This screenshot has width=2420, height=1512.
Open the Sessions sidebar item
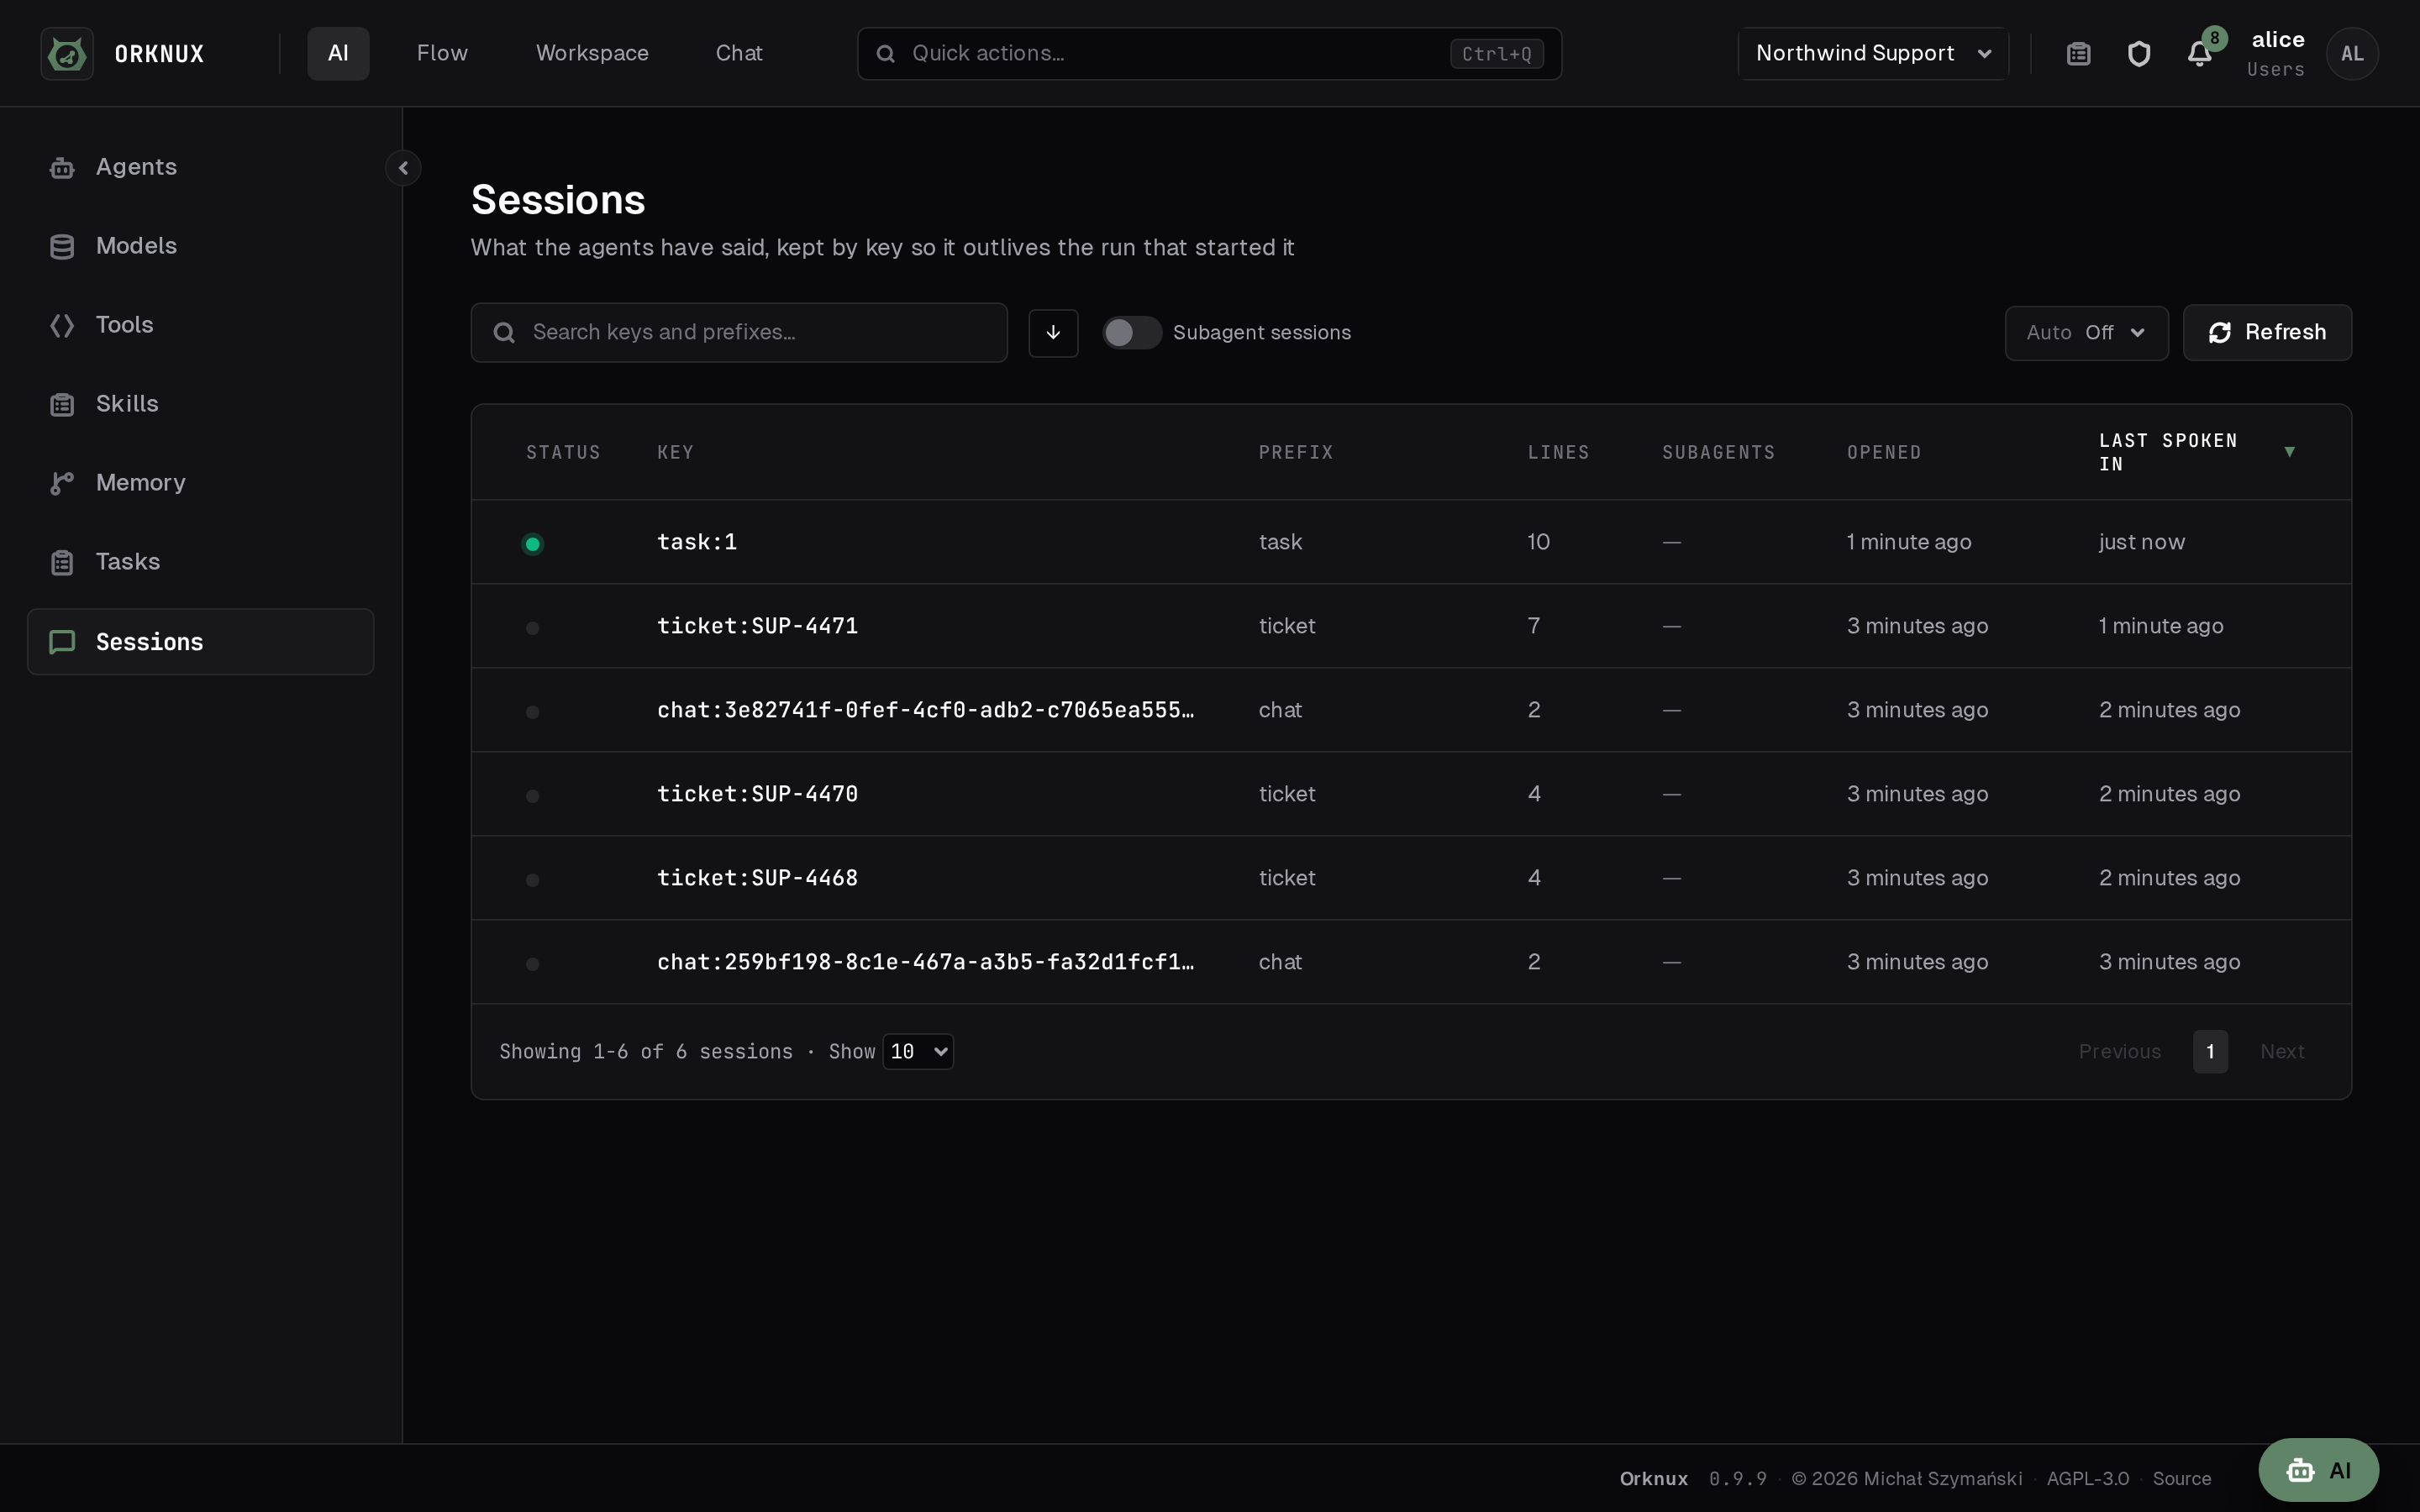tap(200, 642)
